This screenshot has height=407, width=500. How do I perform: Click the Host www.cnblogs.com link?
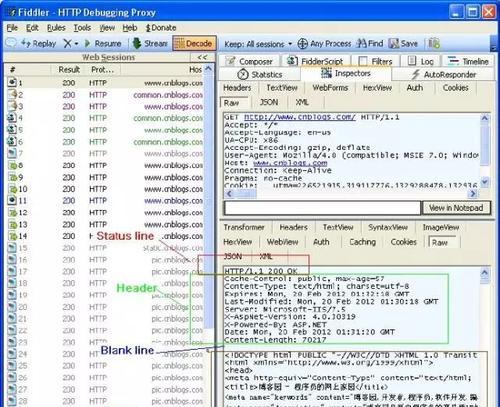(x=290, y=163)
